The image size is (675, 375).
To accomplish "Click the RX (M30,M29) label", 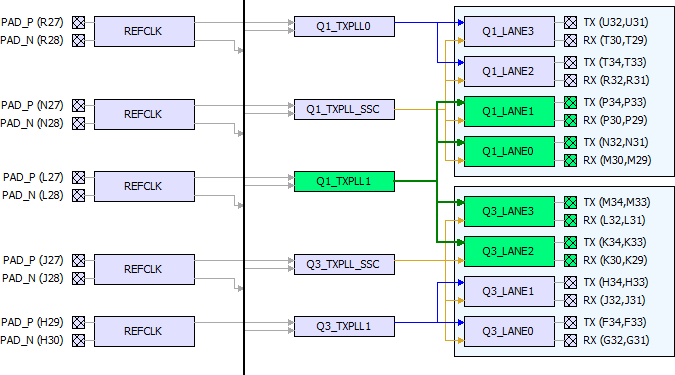I will coord(617,161).
